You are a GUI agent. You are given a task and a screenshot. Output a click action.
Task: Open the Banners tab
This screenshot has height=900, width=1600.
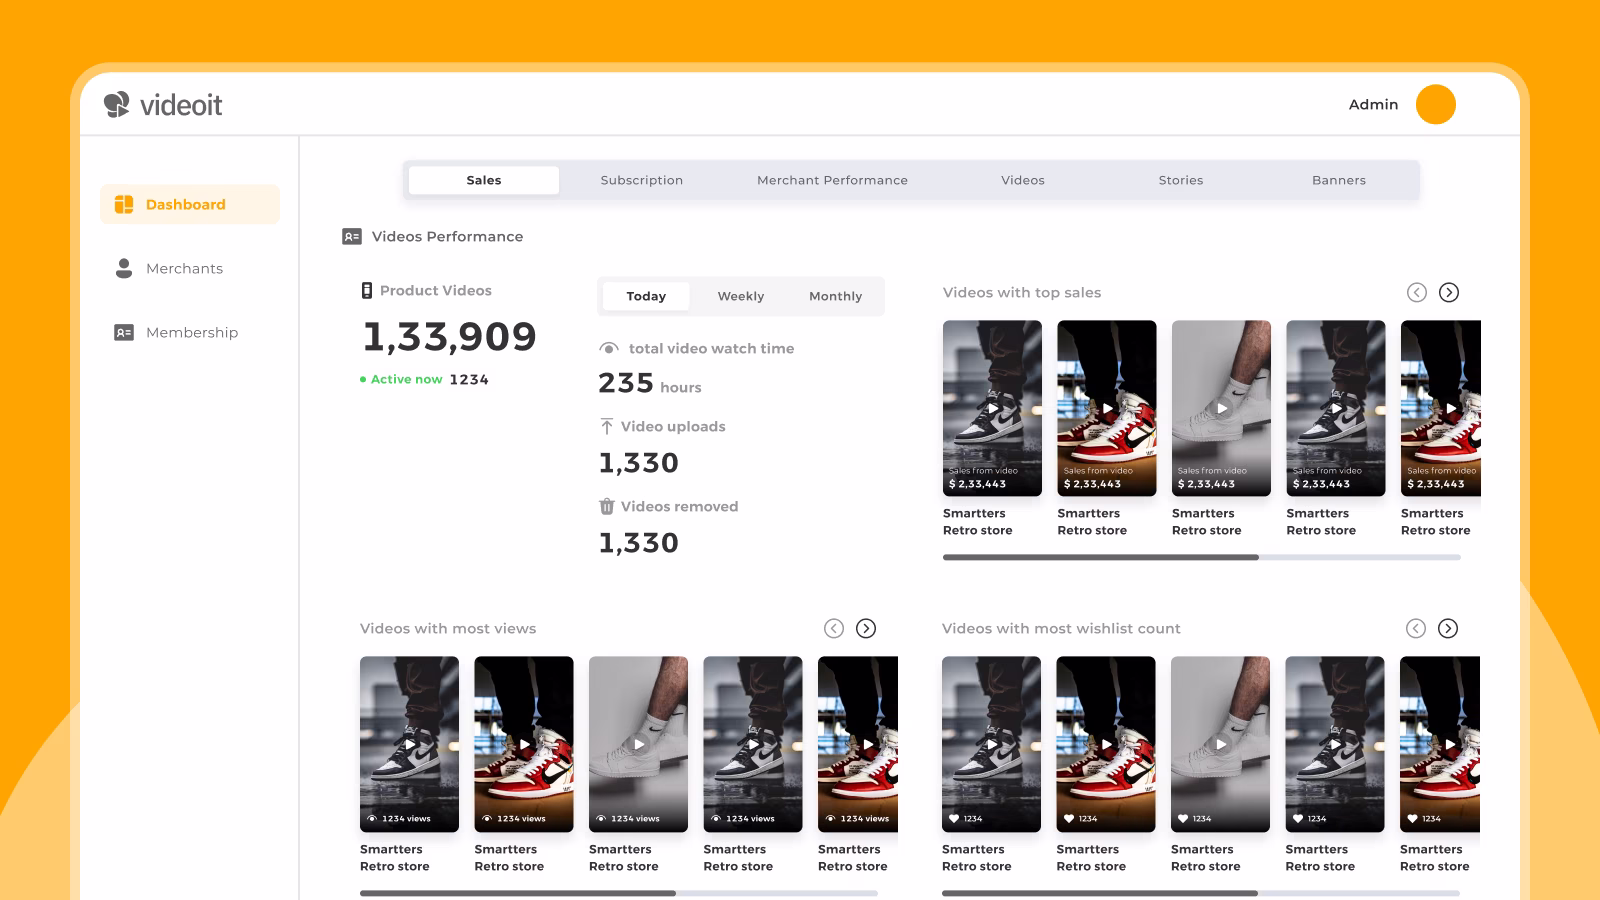point(1339,180)
